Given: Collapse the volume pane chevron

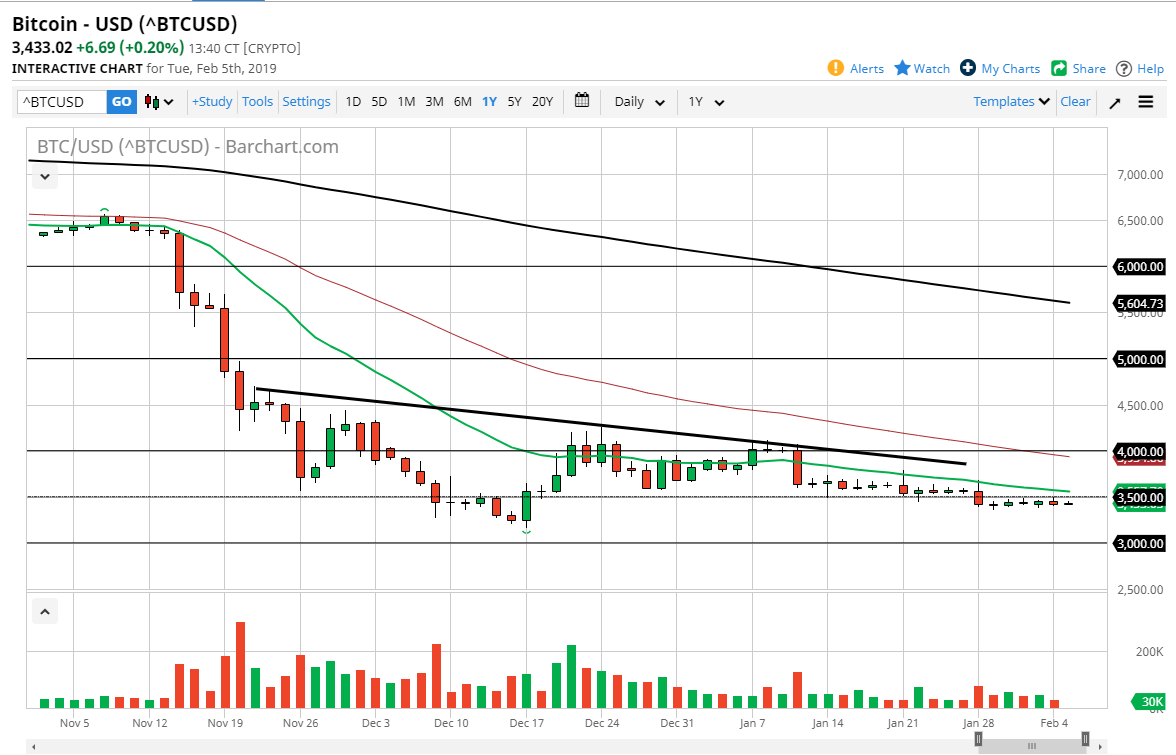Looking at the screenshot, I should [x=45, y=611].
